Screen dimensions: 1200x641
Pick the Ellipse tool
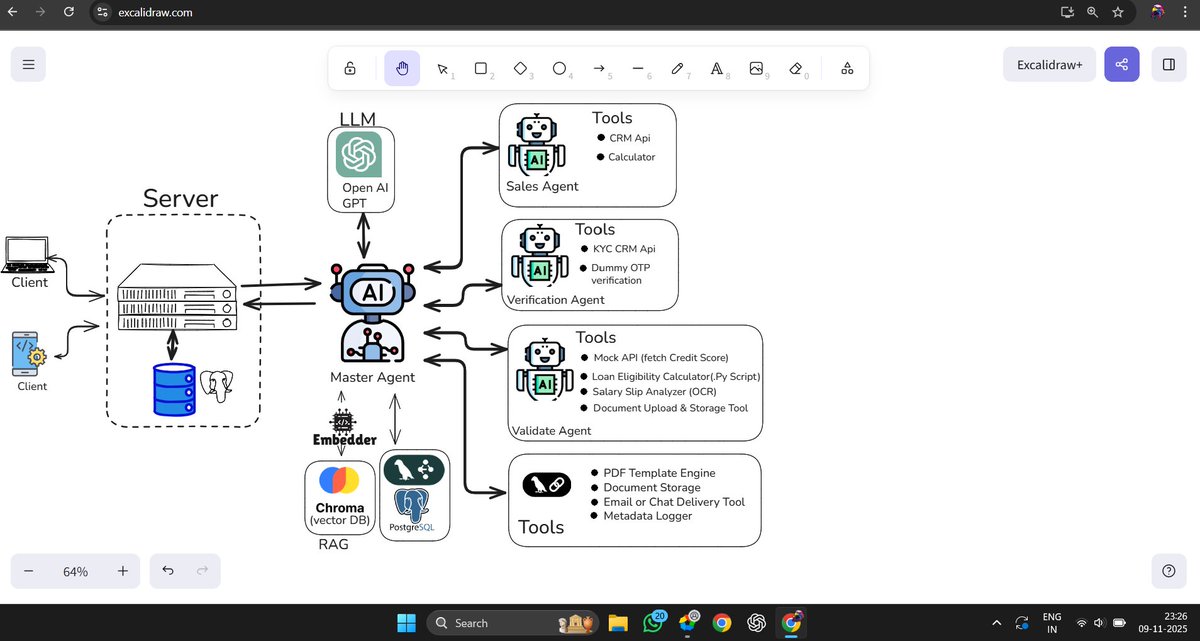pos(559,67)
